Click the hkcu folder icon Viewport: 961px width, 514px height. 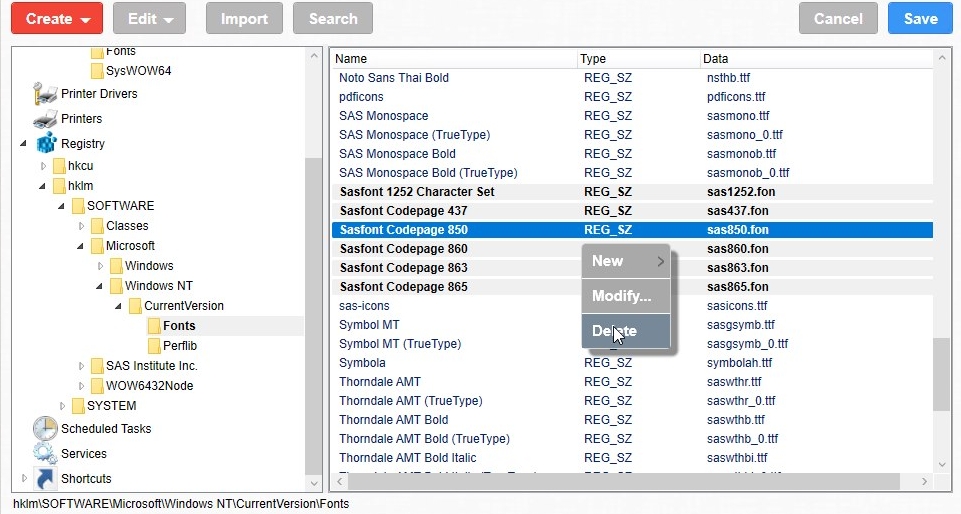coord(59,166)
